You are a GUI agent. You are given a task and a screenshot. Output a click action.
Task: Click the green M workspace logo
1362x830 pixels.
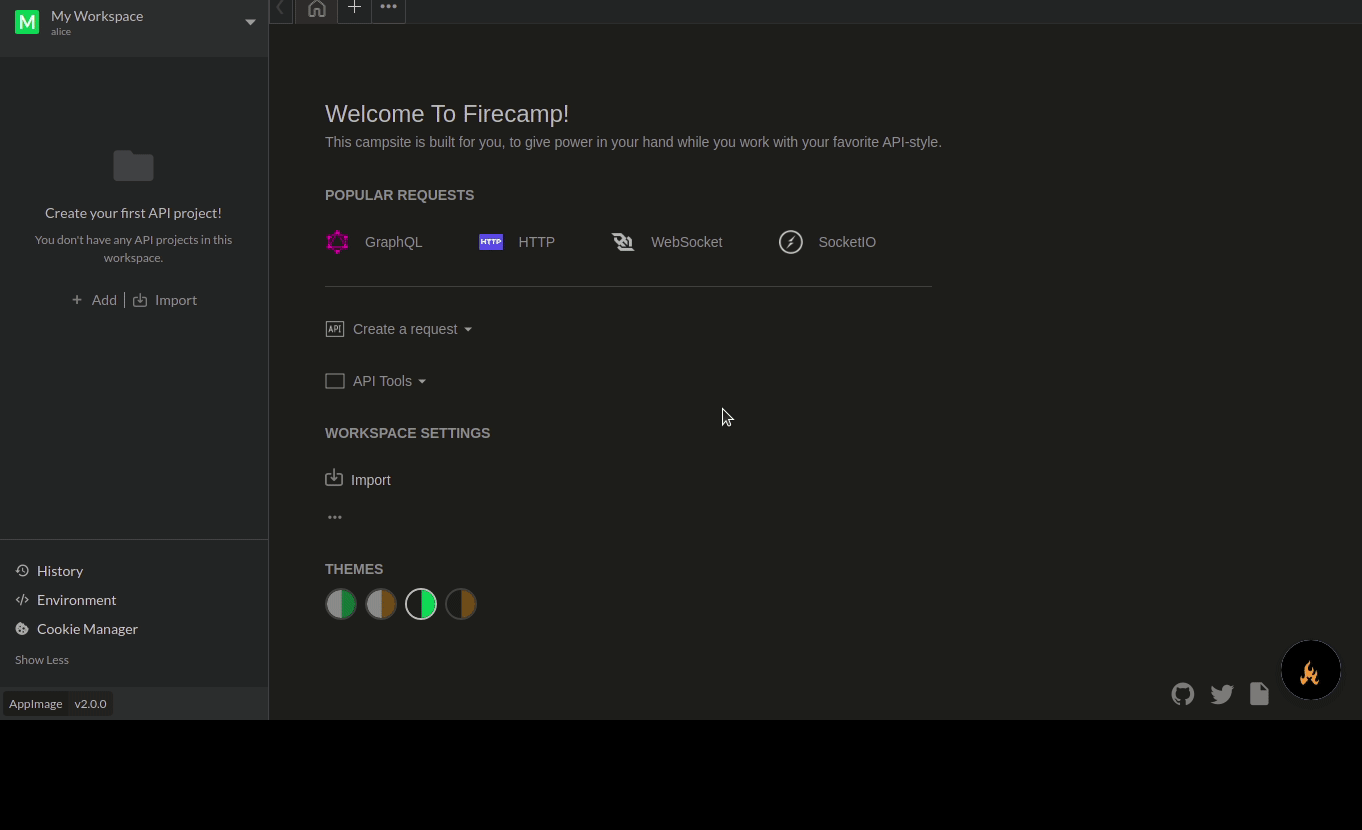(x=27, y=22)
